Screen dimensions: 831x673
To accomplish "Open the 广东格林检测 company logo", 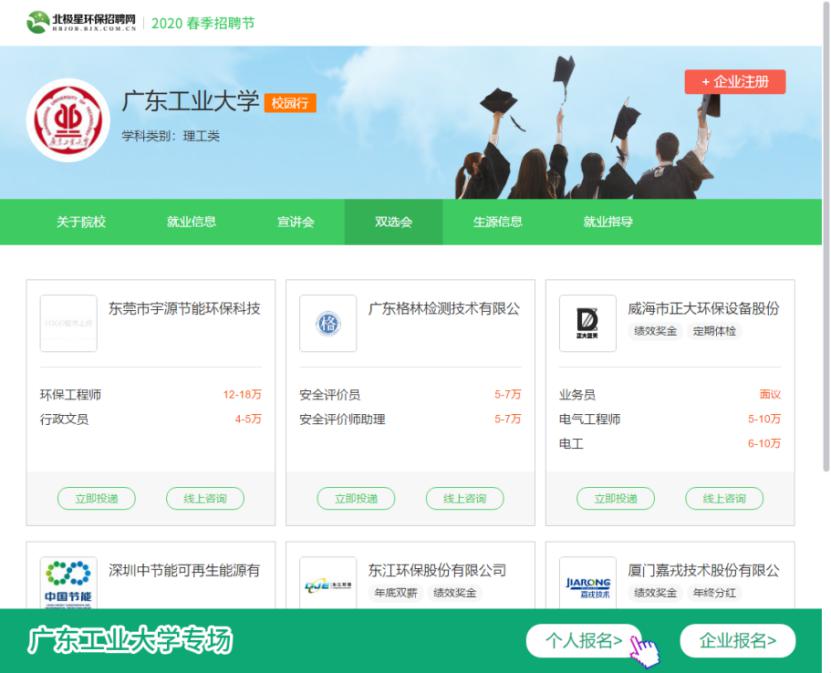I will tap(327, 323).
